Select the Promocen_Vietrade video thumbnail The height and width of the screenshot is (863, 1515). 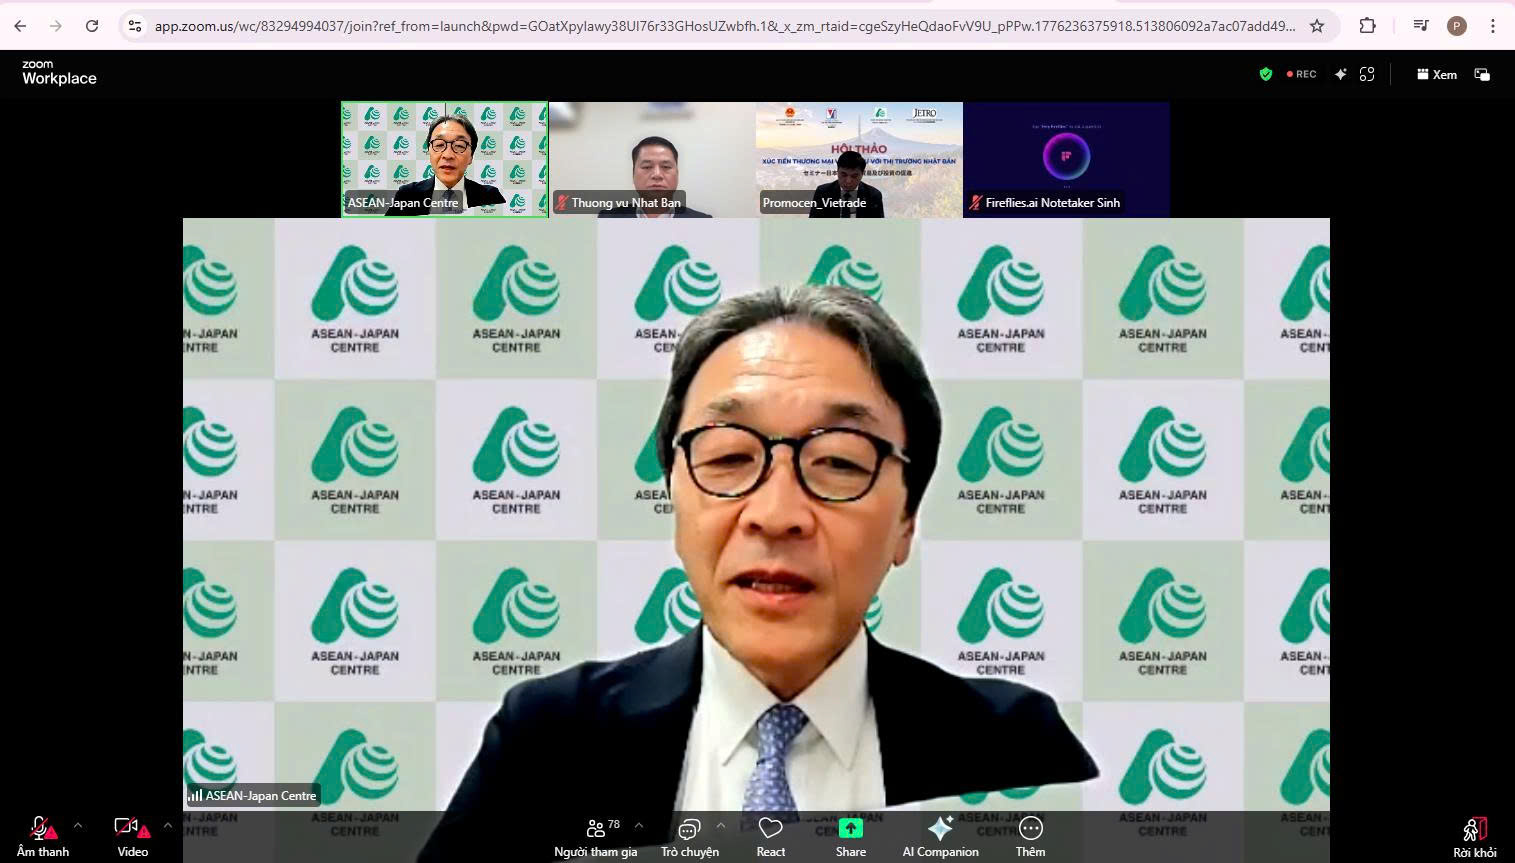pyautogui.click(x=859, y=160)
